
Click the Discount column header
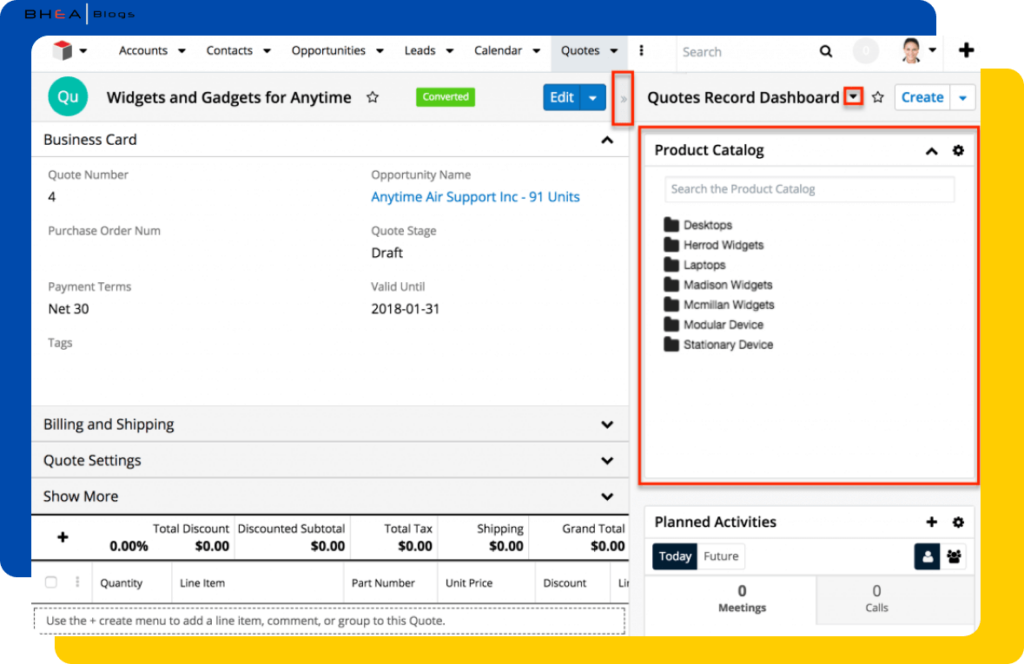565,583
